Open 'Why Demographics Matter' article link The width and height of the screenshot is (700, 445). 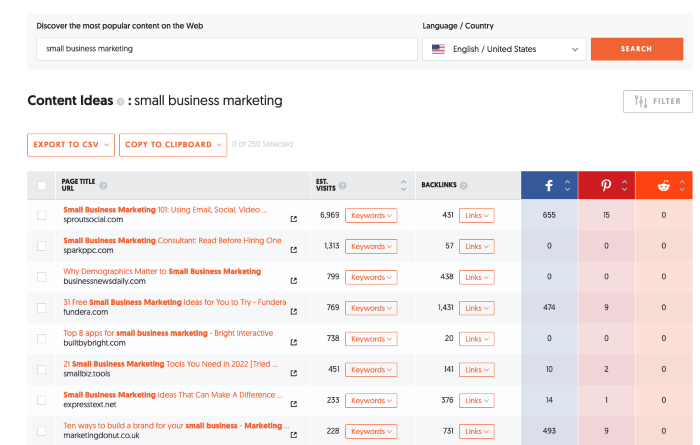pos(162,271)
